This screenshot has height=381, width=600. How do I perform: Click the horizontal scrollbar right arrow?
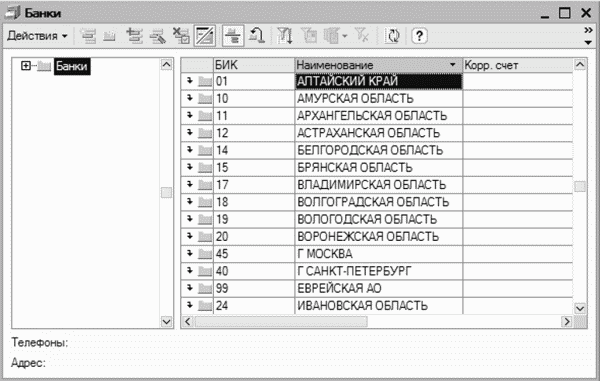(x=566, y=322)
